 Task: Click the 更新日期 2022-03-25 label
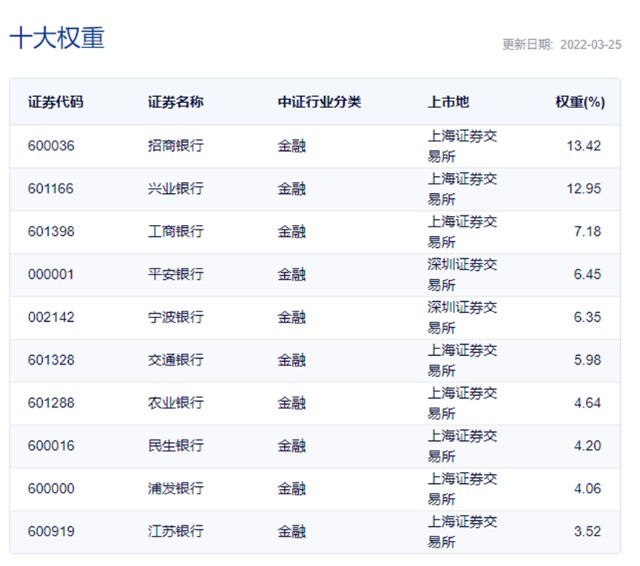coord(561,45)
